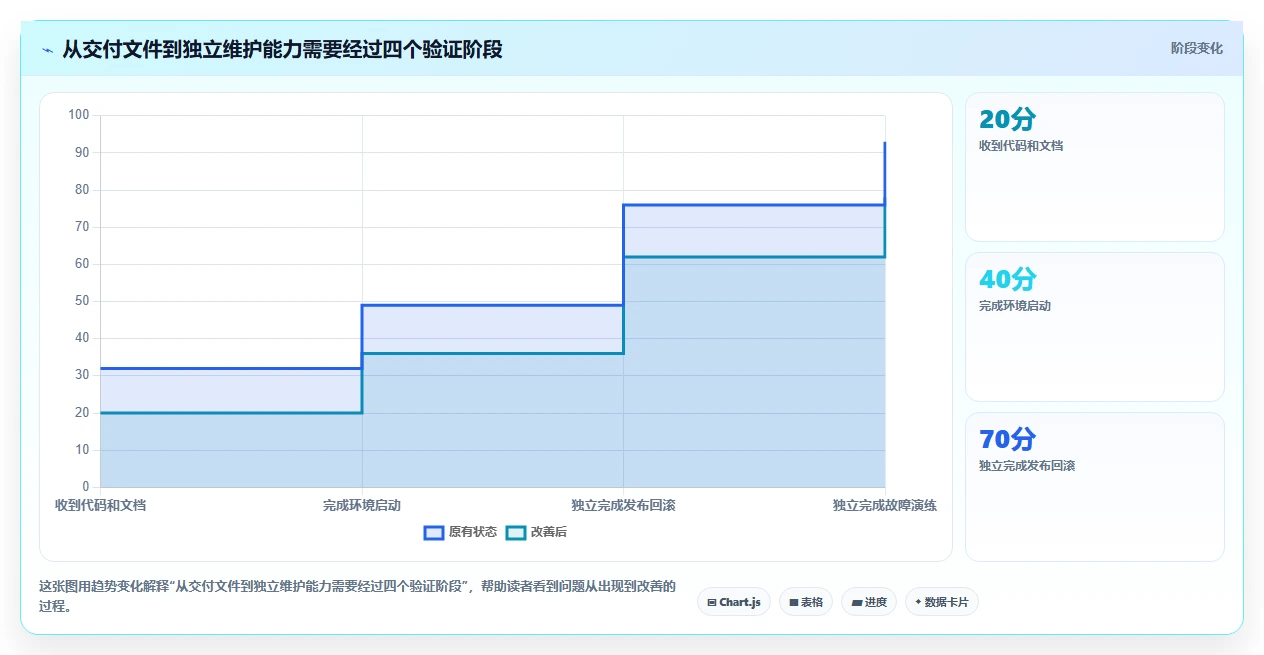Click x-axis label 独立完成故障演练
The image size is (1264, 655).
pos(885,505)
